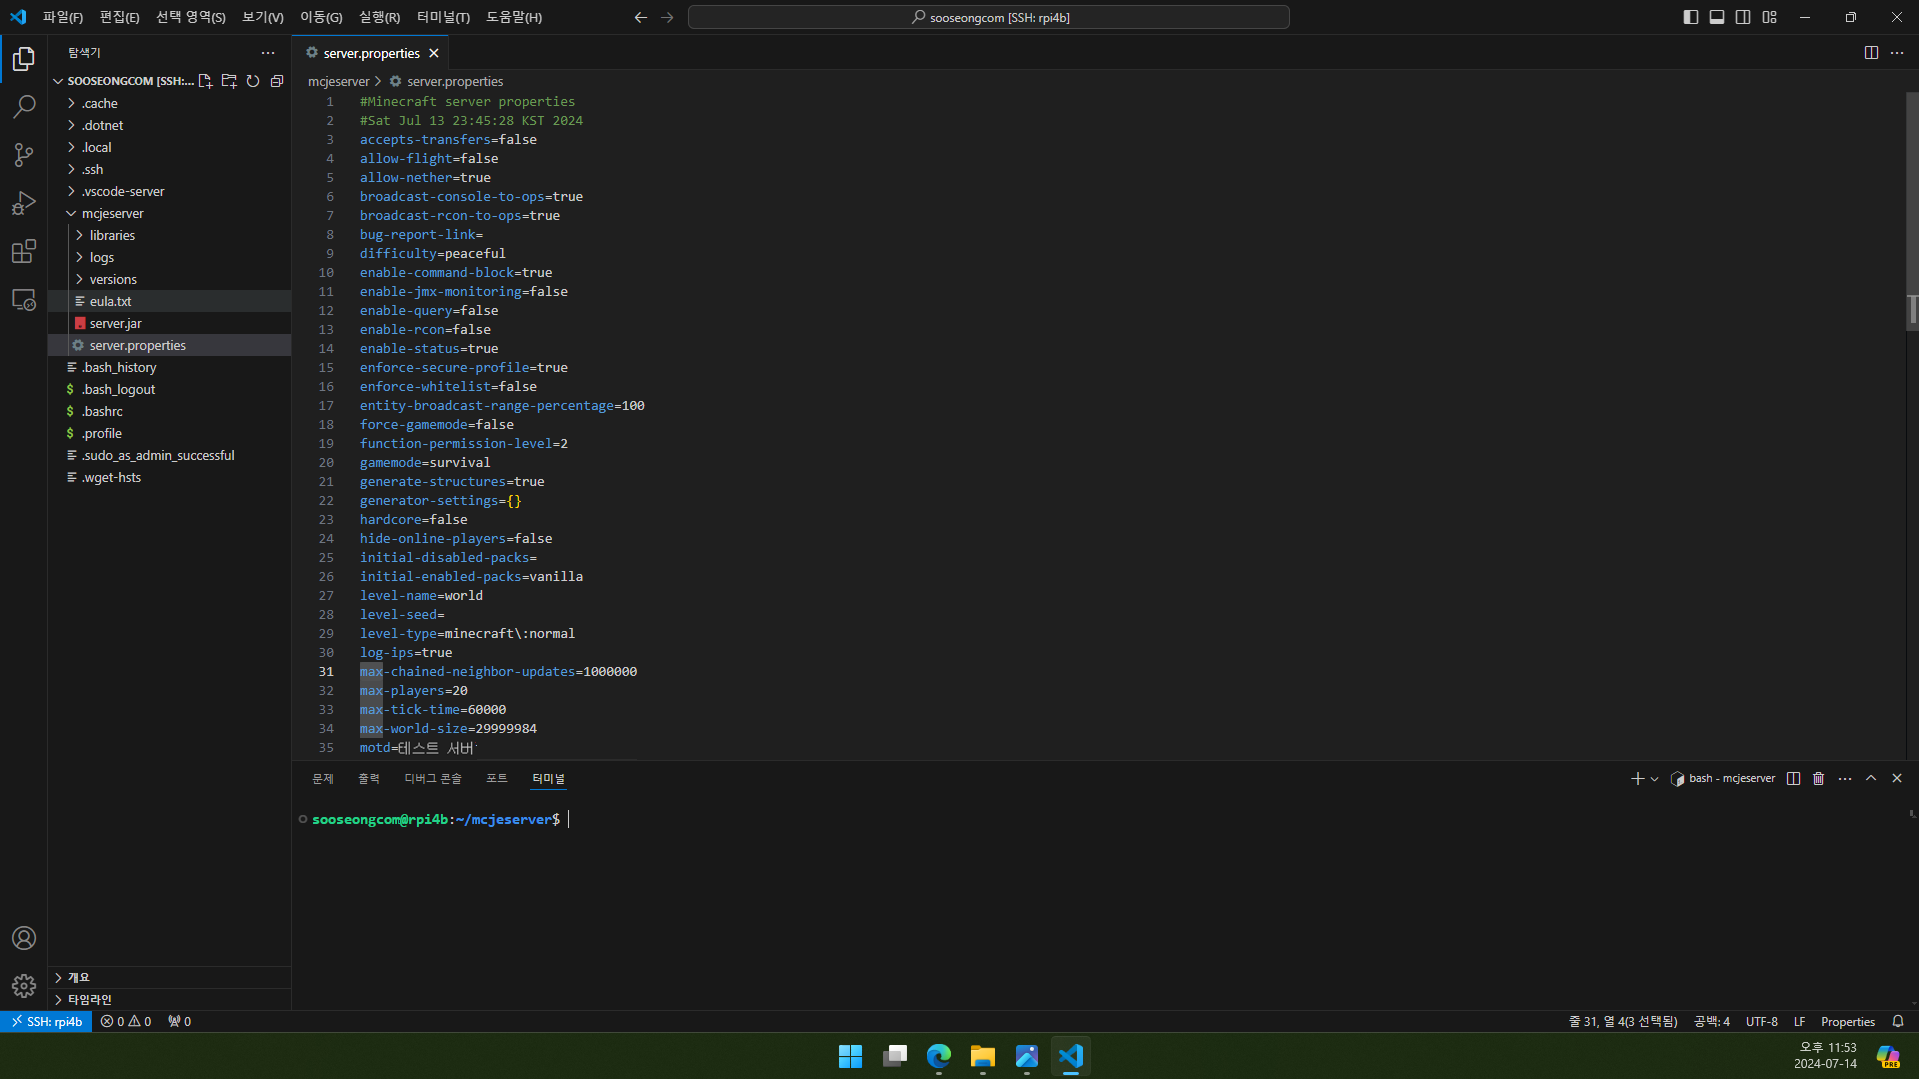The width and height of the screenshot is (1919, 1079).
Task: Toggle bottom panel visibility
Action: tap(1717, 17)
